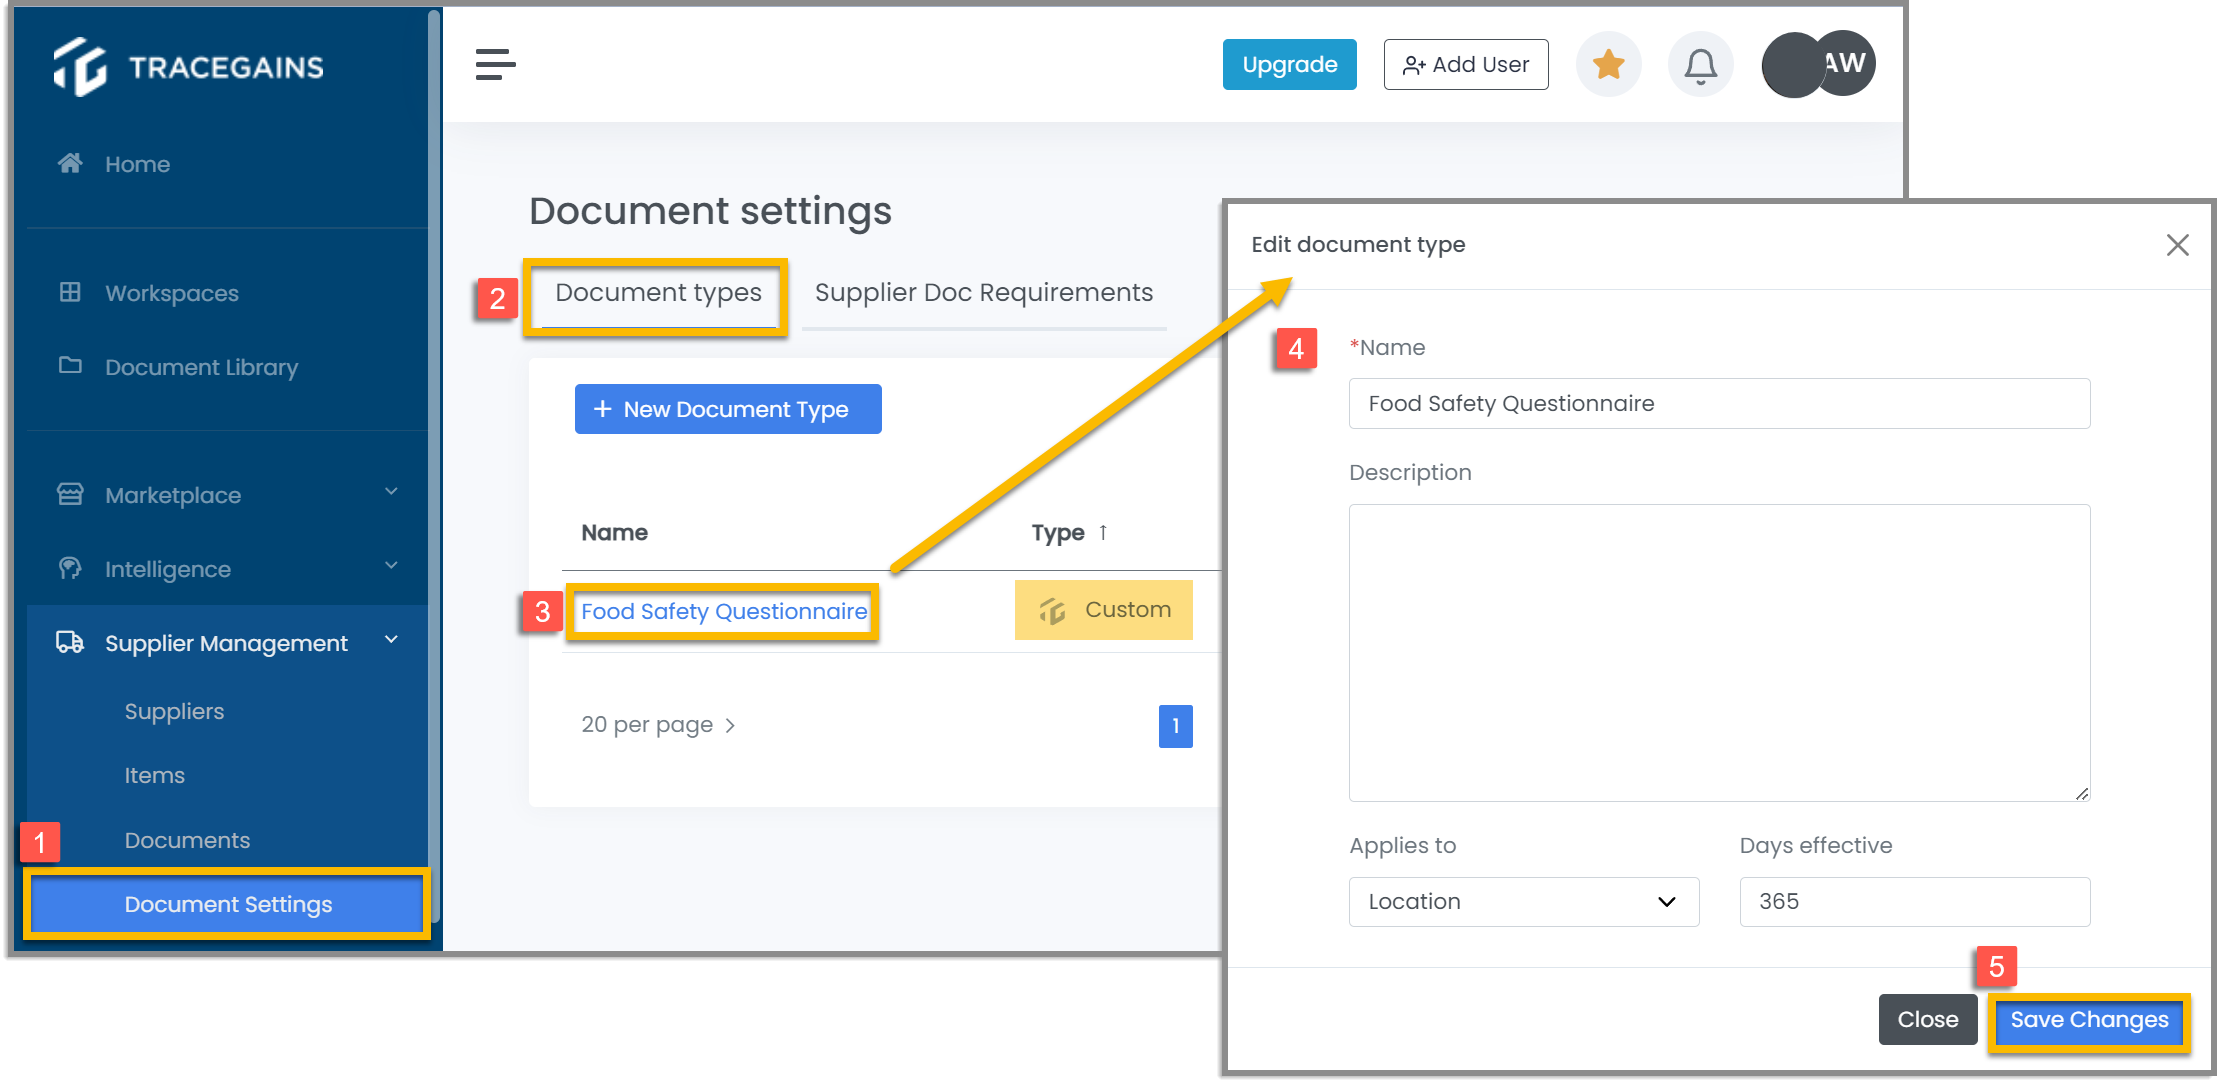View notifications via the bell icon
Screen dimensions: 2217x1084
[x=1700, y=63]
